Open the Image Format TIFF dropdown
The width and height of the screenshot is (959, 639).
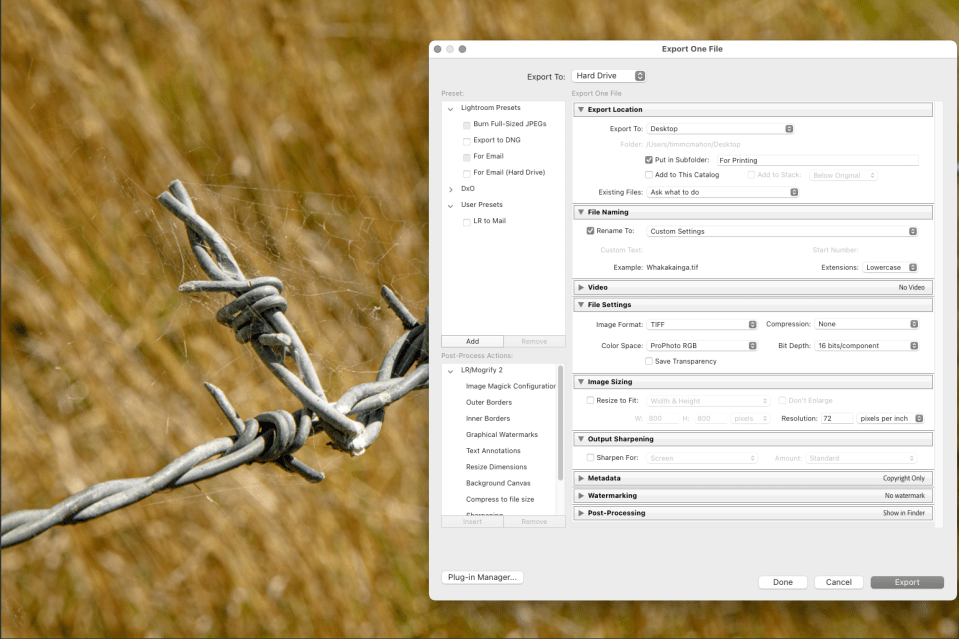click(x=702, y=324)
